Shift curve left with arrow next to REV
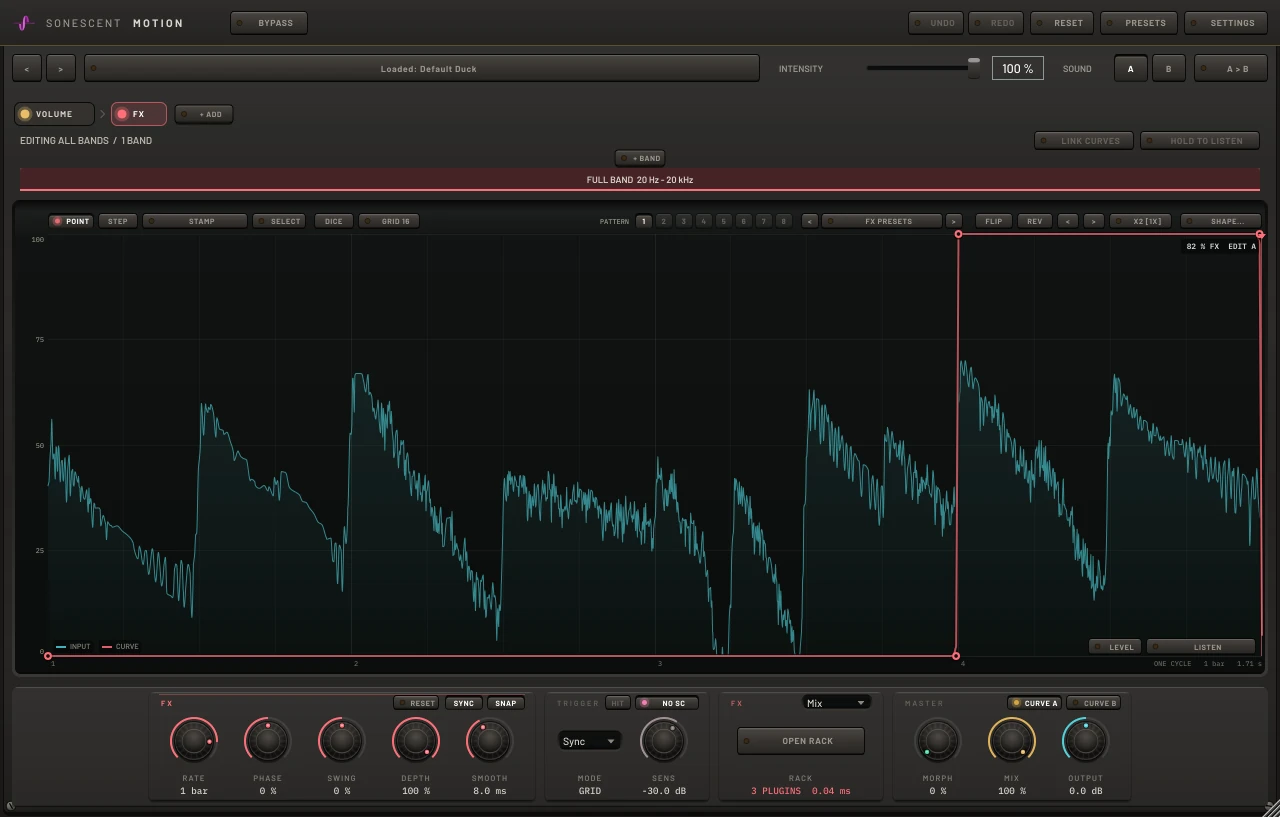The image size is (1280, 817). tap(1068, 221)
